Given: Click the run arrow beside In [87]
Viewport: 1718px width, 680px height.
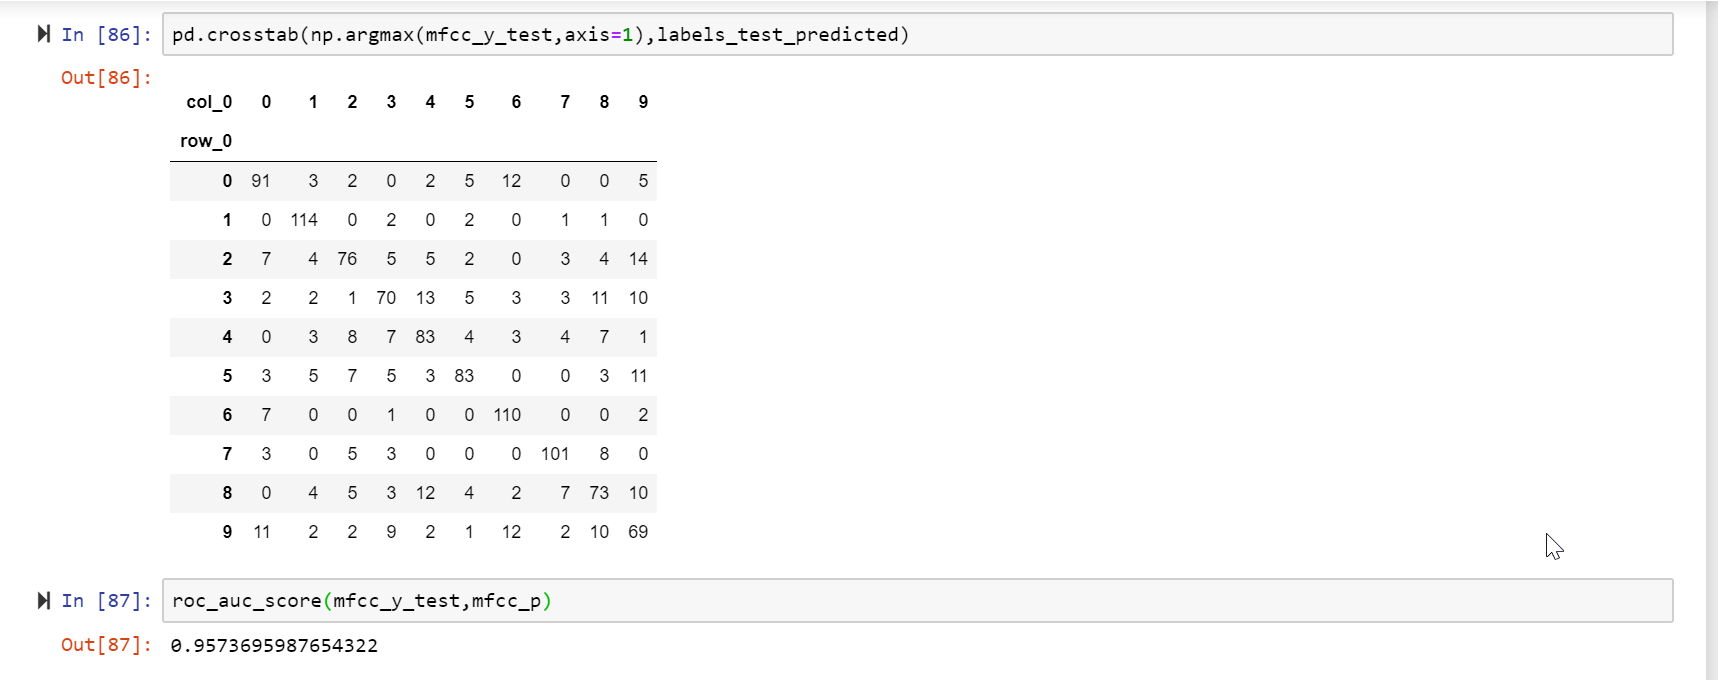Looking at the screenshot, I should click(x=42, y=600).
